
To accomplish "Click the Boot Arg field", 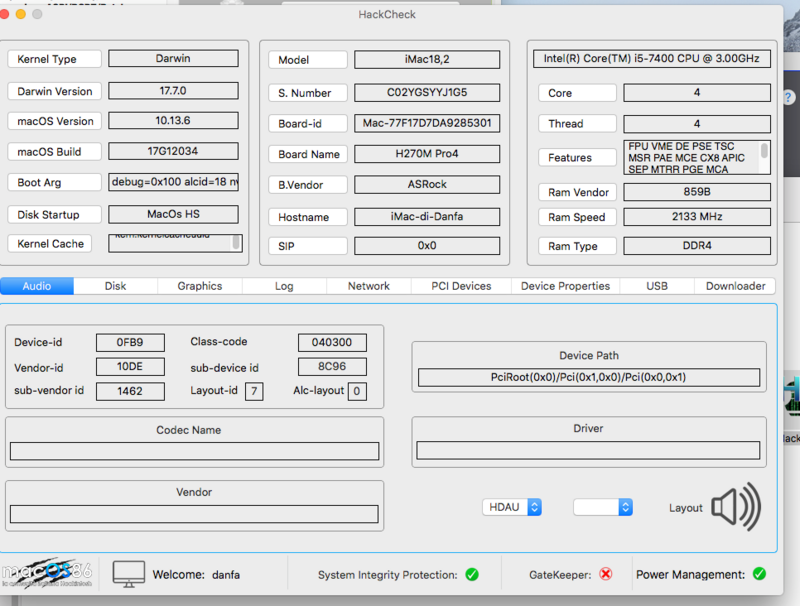I will pos(173,182).
